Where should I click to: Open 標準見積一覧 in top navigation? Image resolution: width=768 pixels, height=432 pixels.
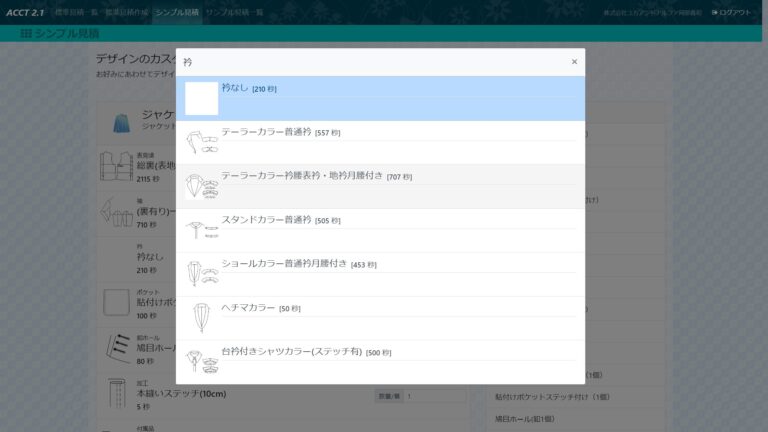[x=76, y=12]
